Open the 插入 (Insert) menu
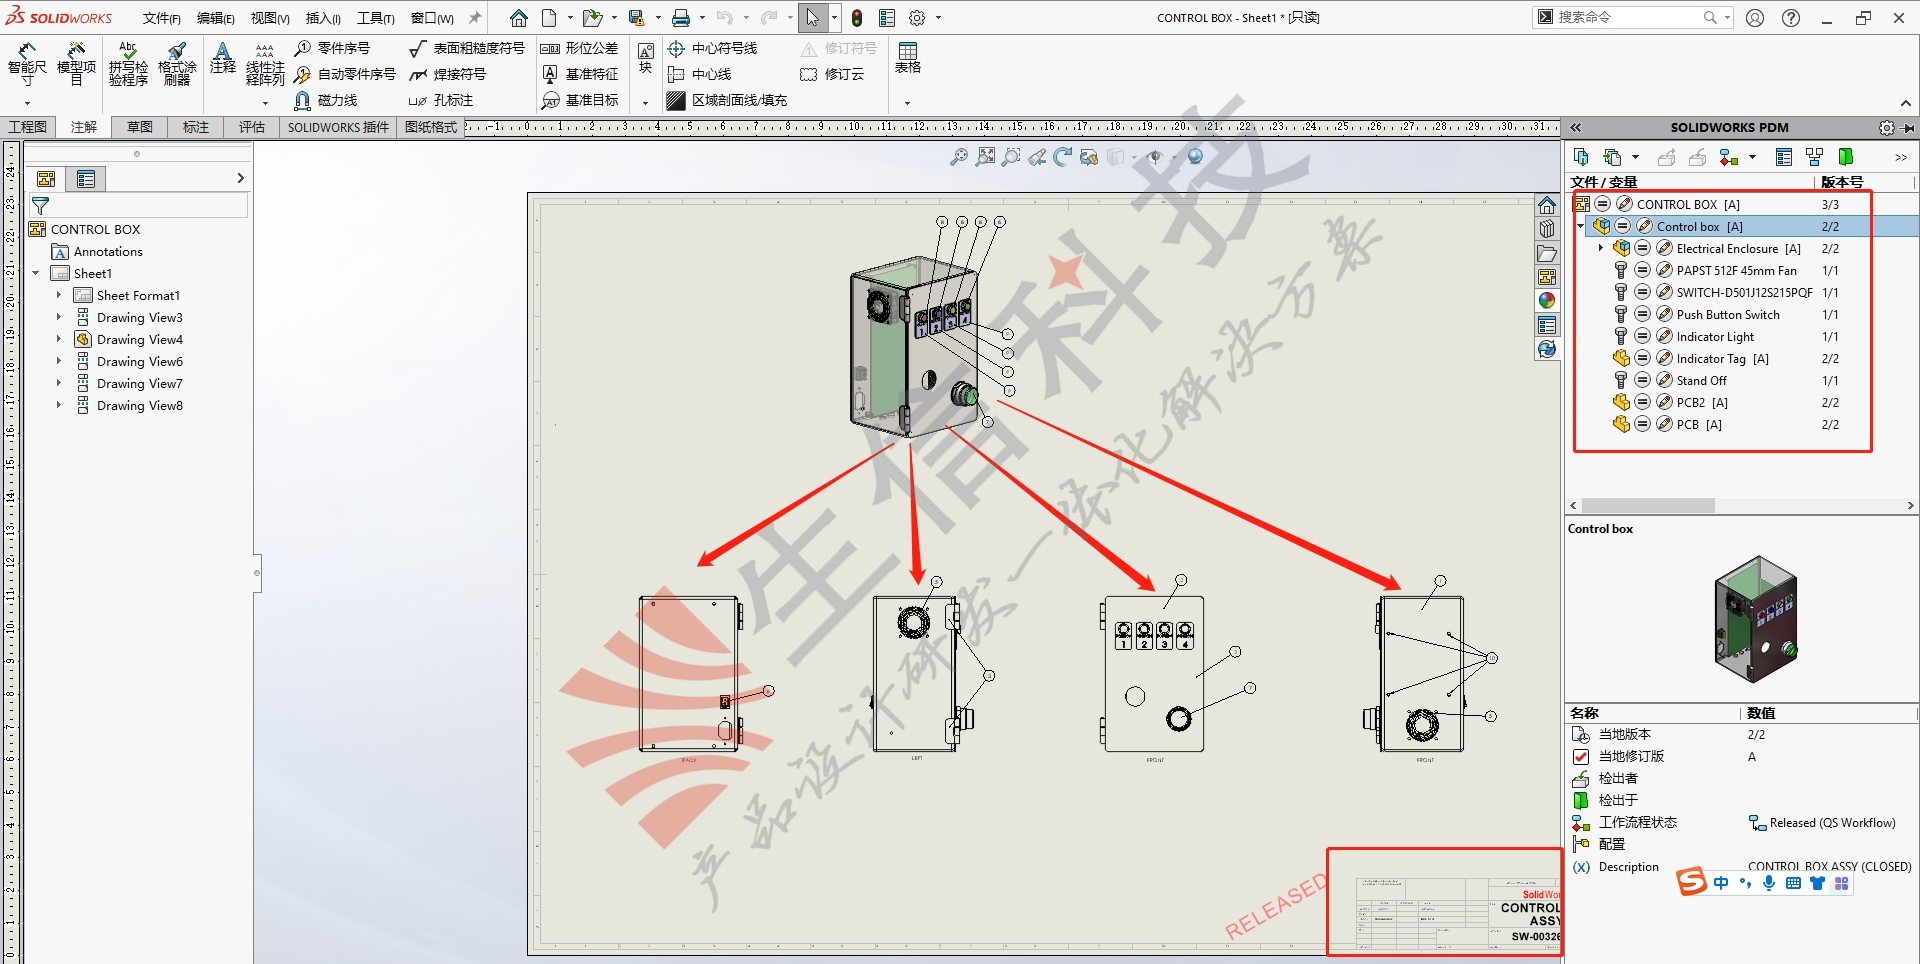Screen dimensions: 1920x964 click(x=322, y=18)
